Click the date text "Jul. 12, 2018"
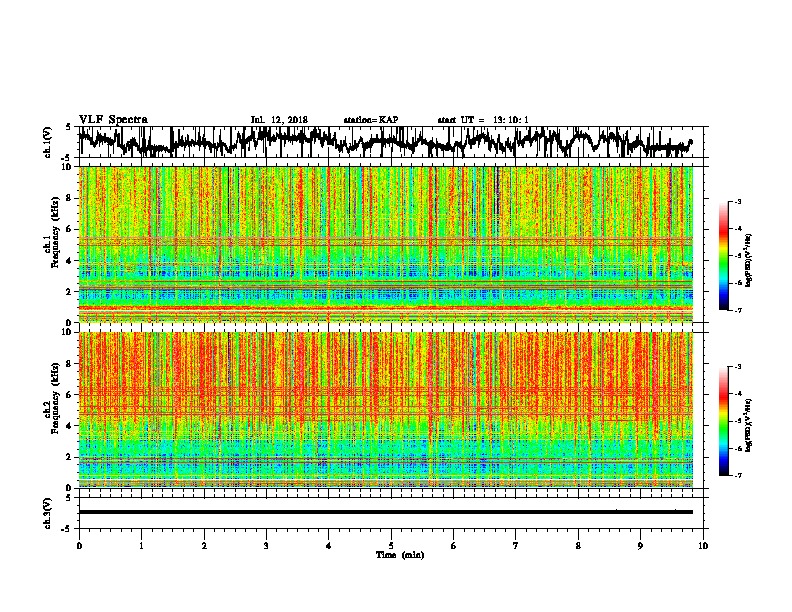The image size is (792, 612). click(x=279, y=120)
